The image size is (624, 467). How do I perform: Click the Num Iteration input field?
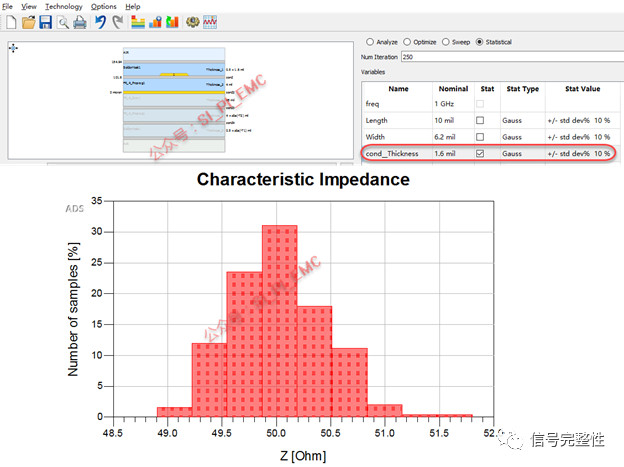tap(512, 57)
